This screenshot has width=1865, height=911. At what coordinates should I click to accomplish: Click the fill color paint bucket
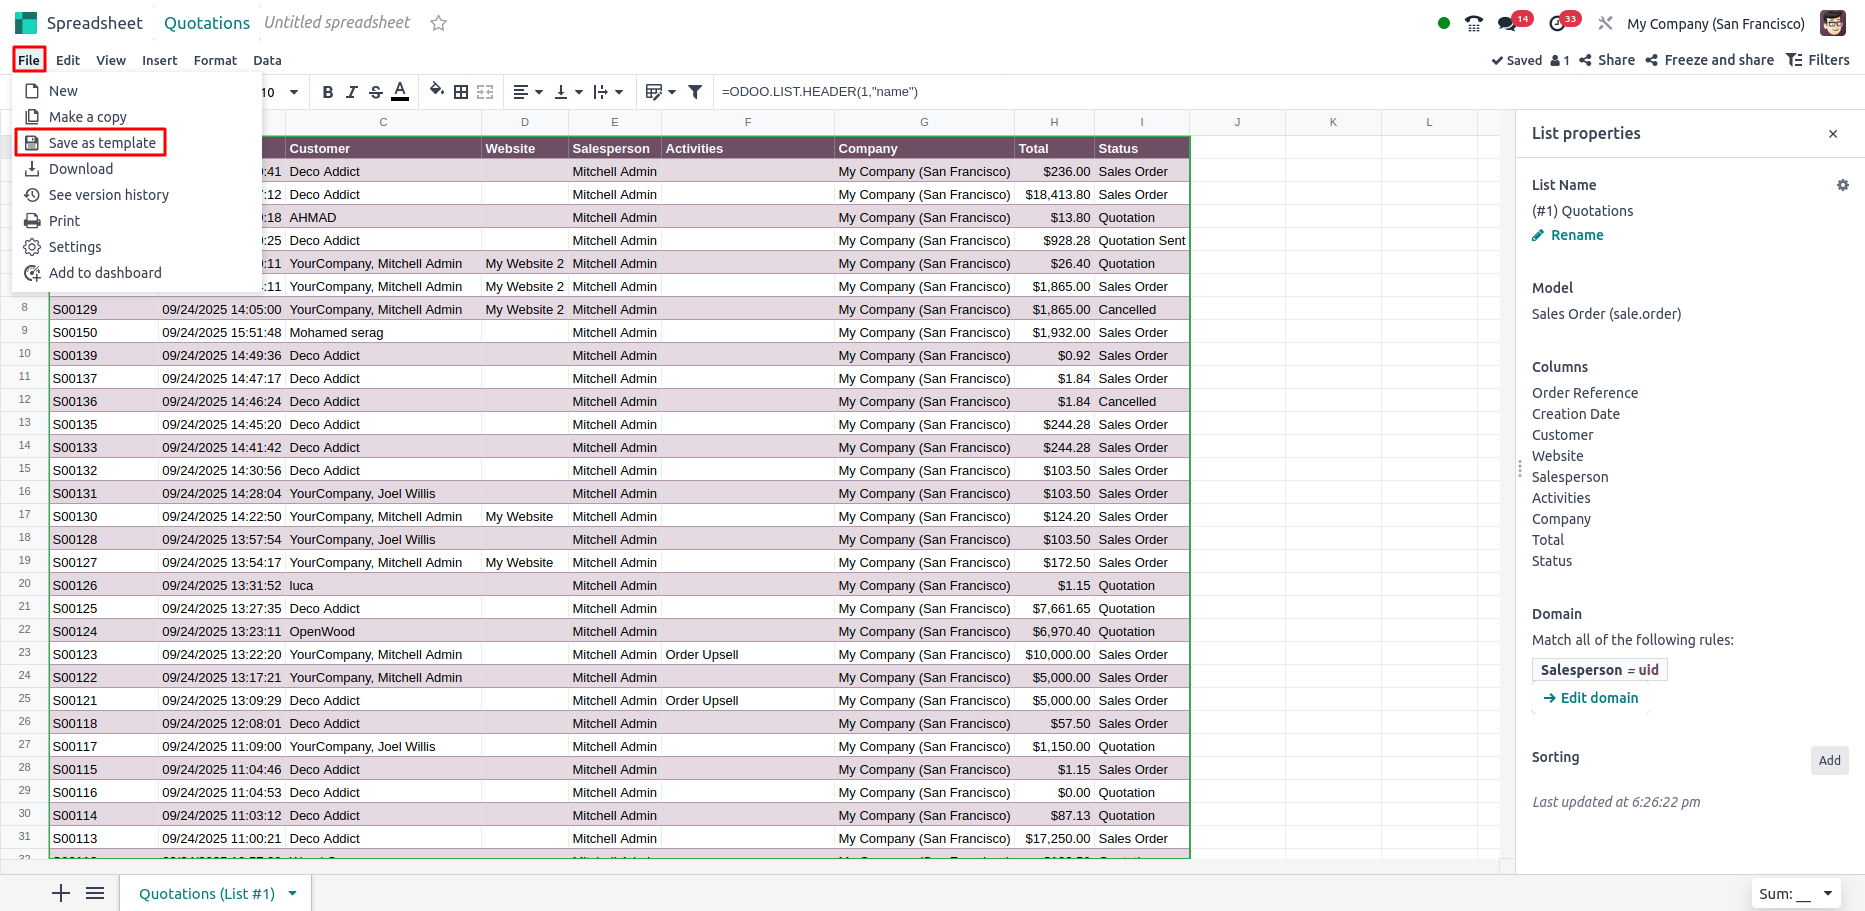click(437, 91)
